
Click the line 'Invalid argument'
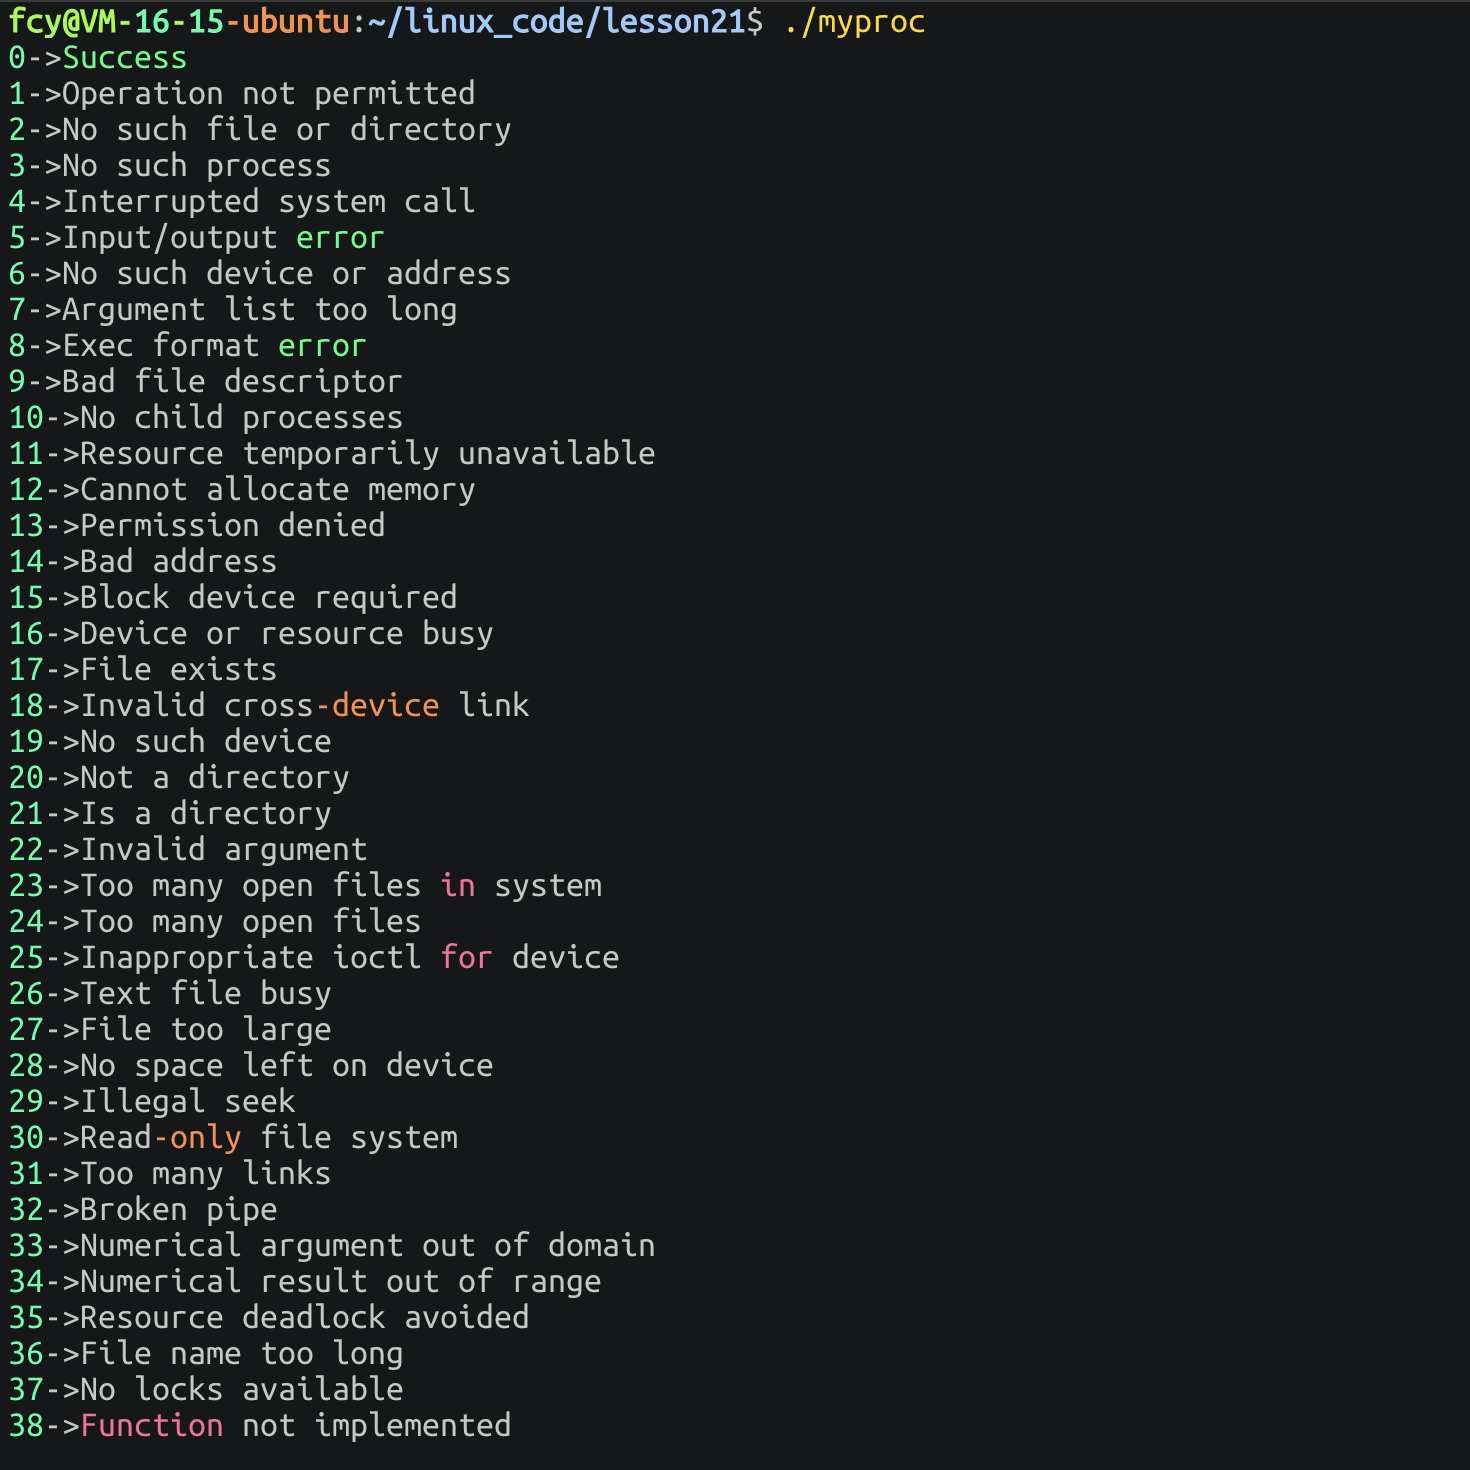224,850
